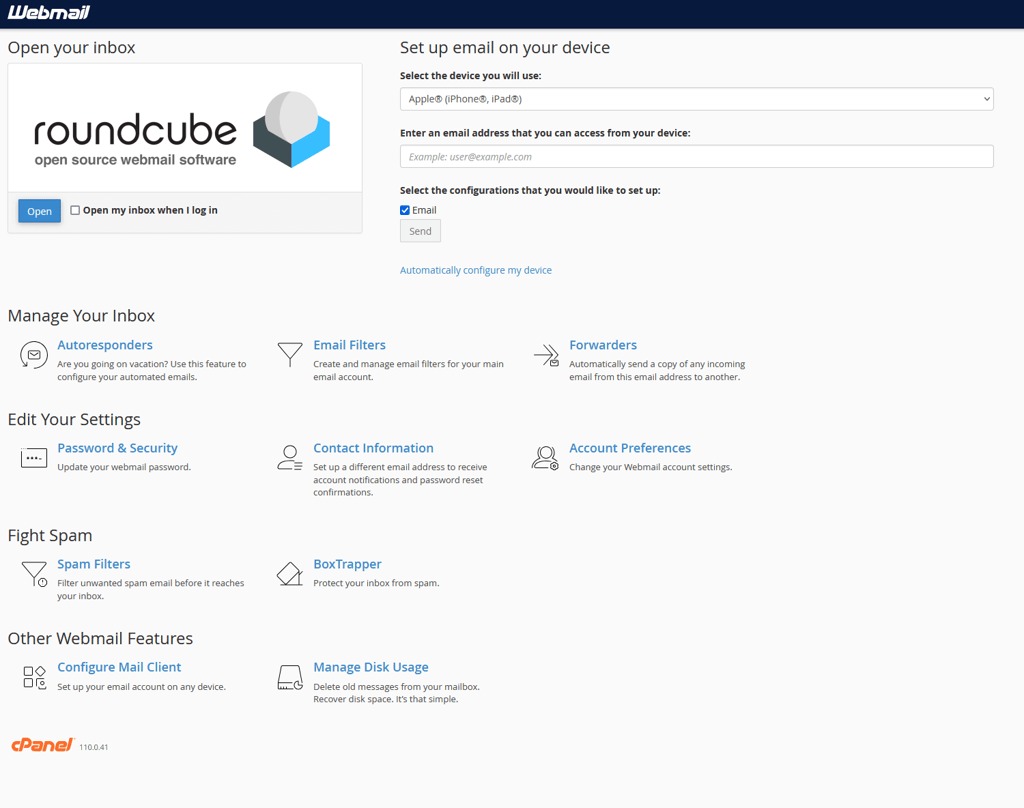Expand the device selection dropdown
This screenshot has width=1024, height=808.
click(697, 99)
